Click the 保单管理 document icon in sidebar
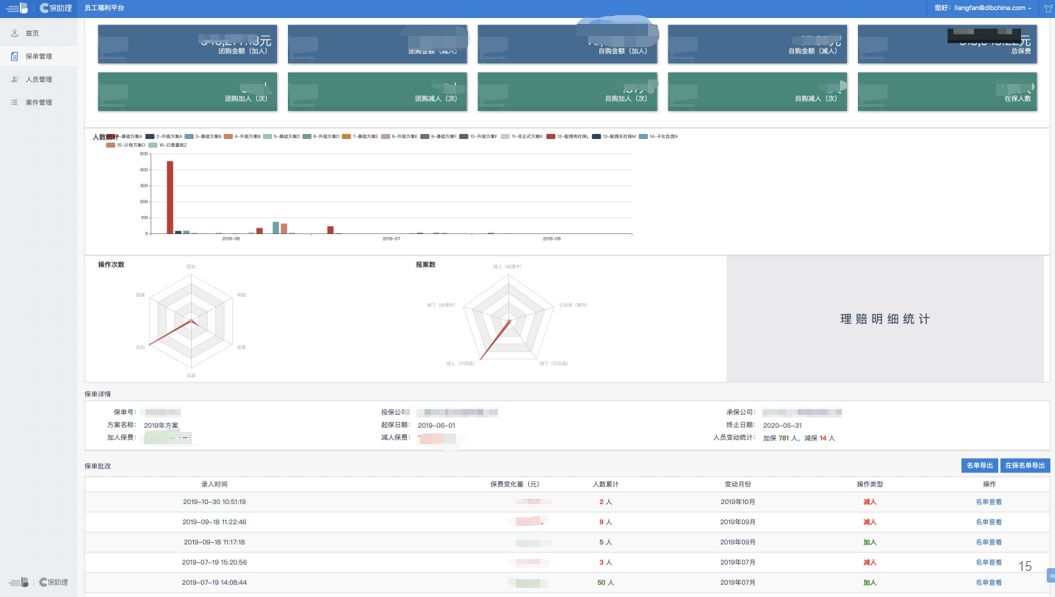Screen dimensions: 1055x597 coord(15,56)
